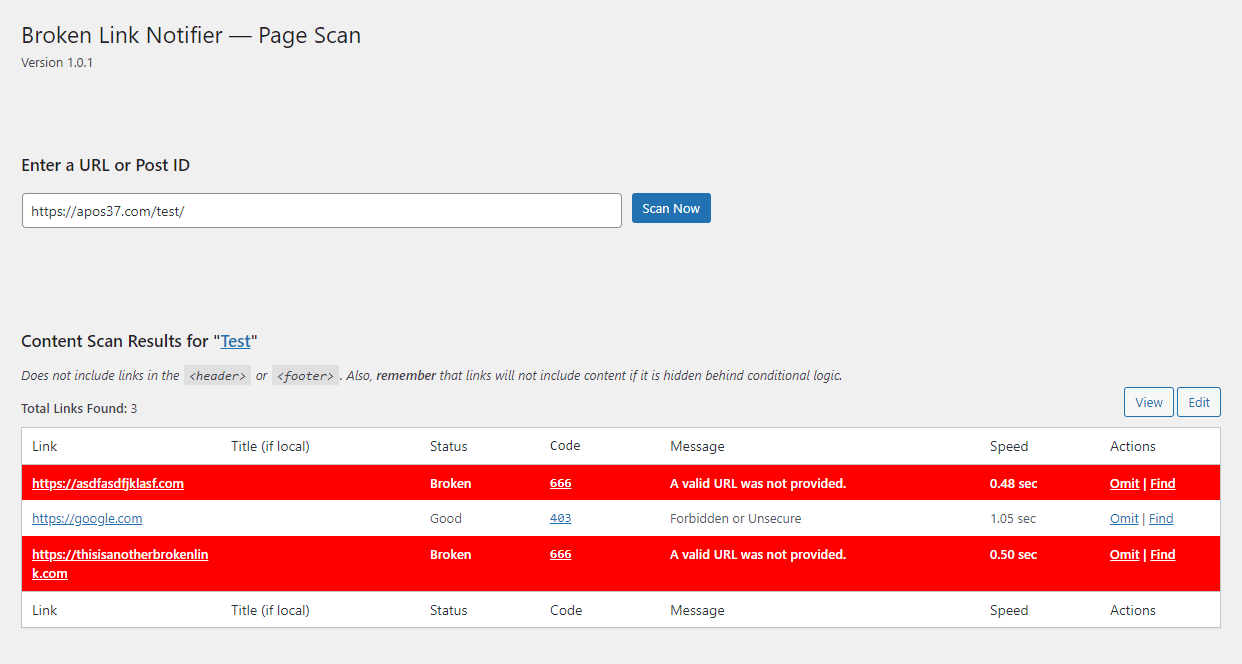The width and height of the screenshot is (1242, 664).
Task: Click the Message column header in table footer
Action: coord(697,610)
